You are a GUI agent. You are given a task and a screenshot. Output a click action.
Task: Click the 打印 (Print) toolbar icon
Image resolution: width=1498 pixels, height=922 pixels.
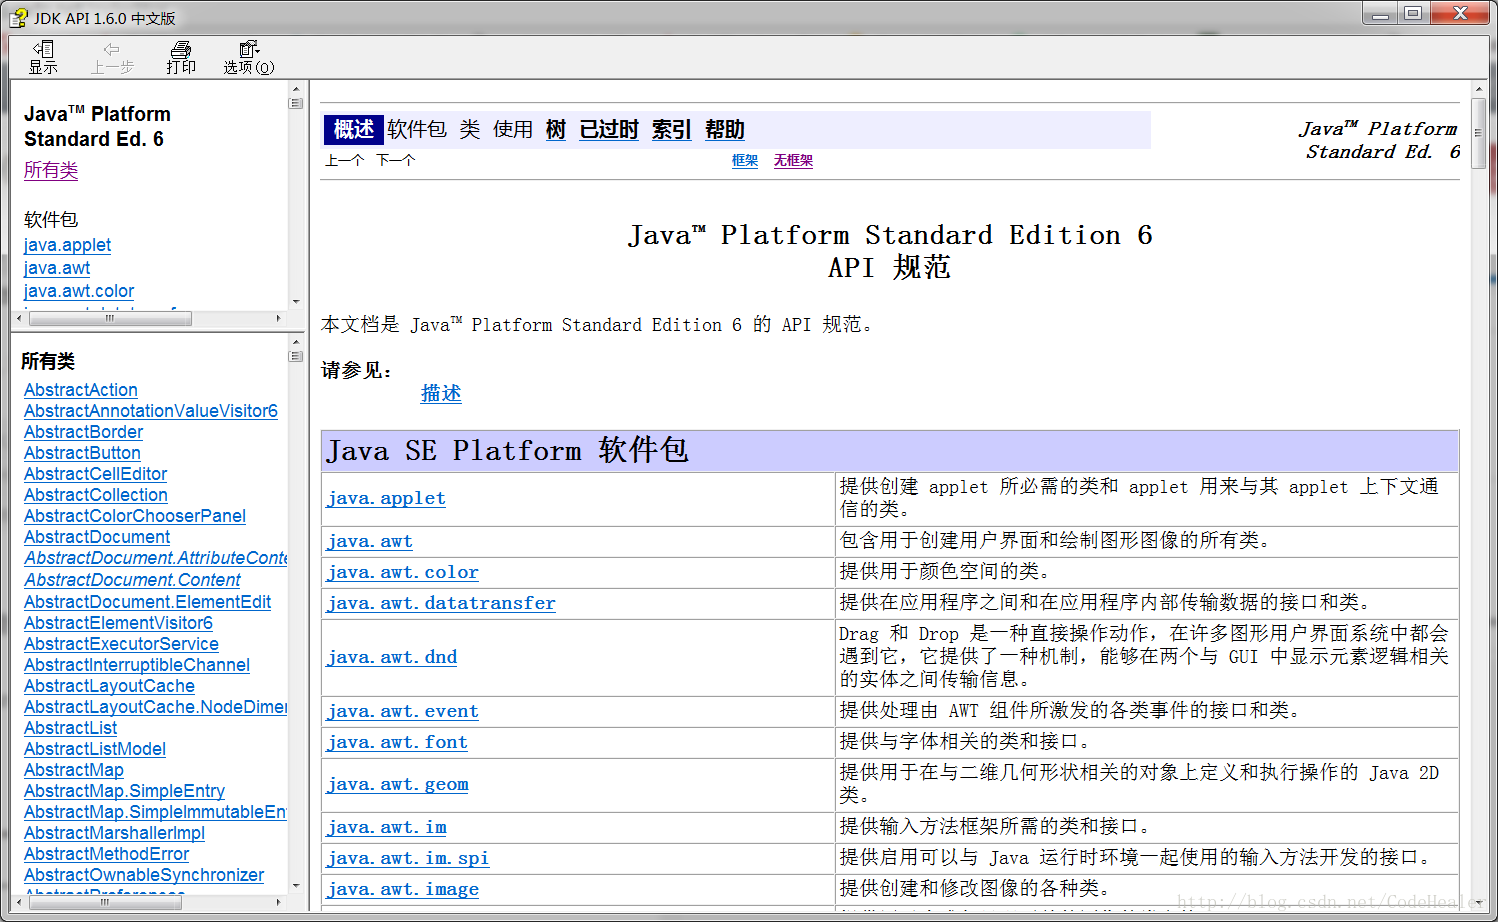tap(181, 57)
